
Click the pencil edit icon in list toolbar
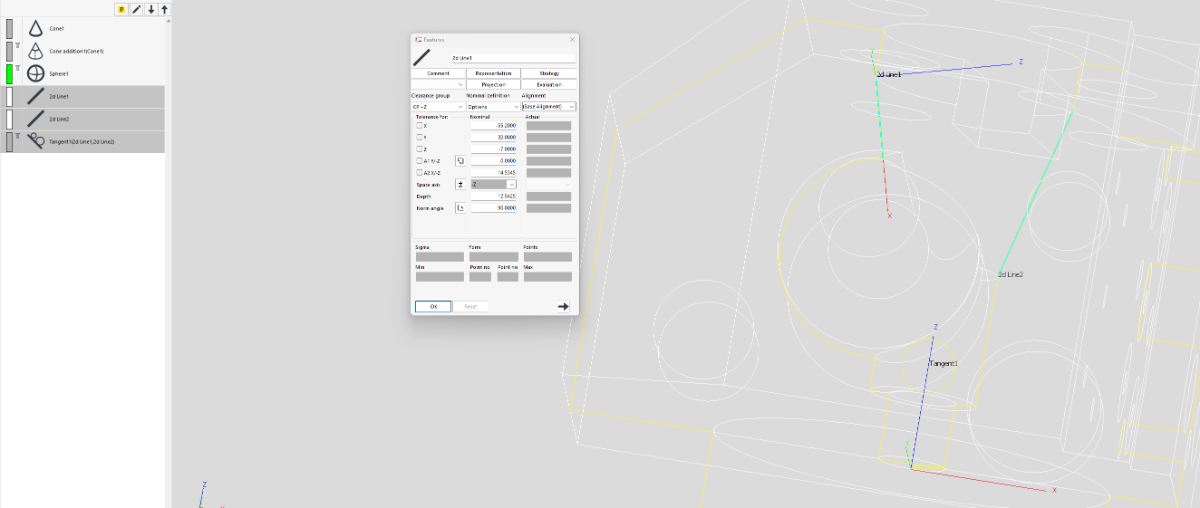click(136, 9)
